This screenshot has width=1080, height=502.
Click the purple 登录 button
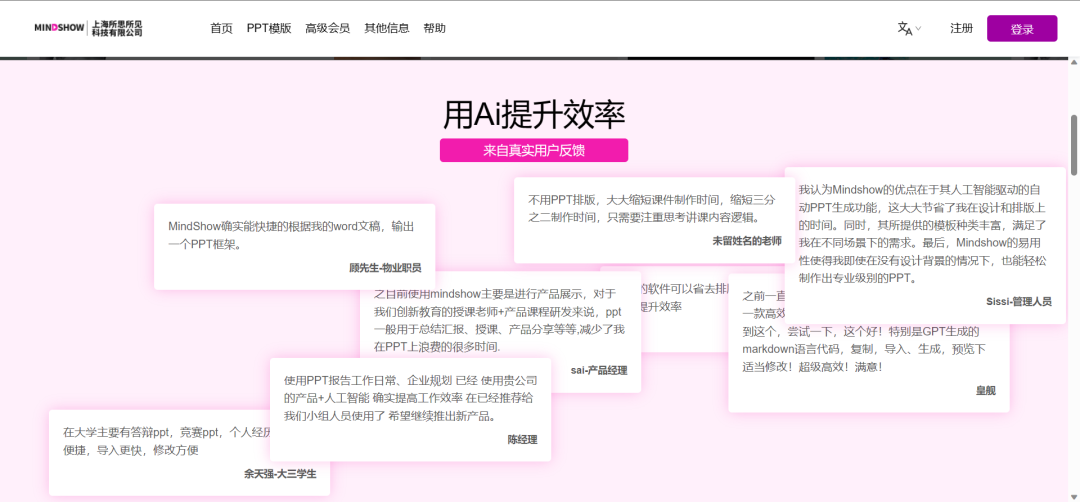(x=1021, y=29)
